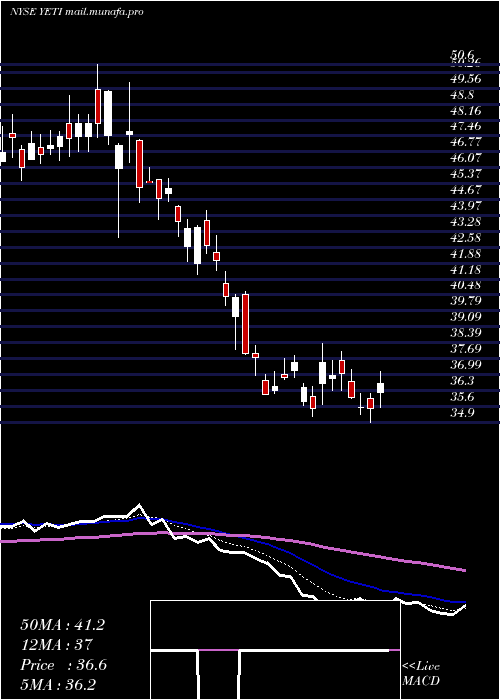Click the 42.58 axis label
The height and width of the screenshot is (700, 500).
click(x=466, y=238)
